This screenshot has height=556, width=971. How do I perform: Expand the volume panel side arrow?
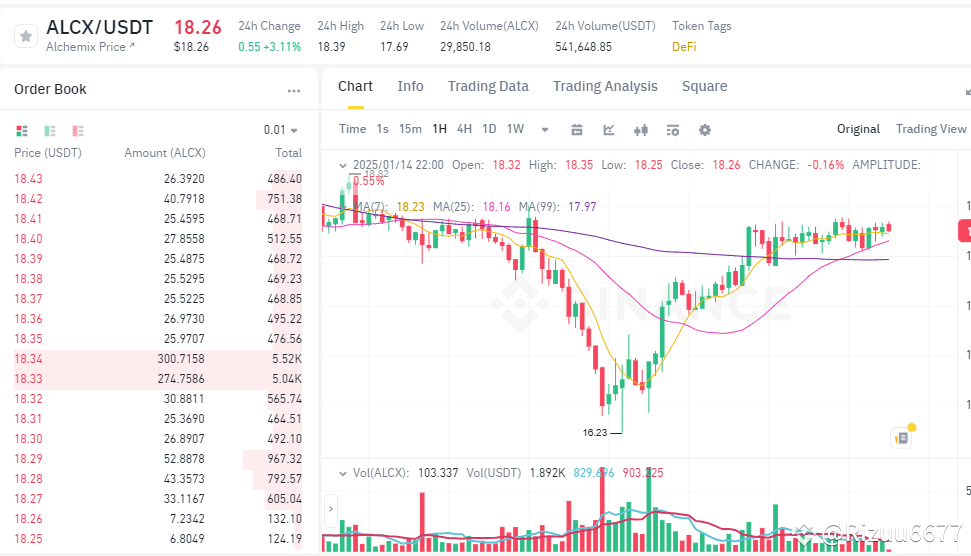pos(331,509)
